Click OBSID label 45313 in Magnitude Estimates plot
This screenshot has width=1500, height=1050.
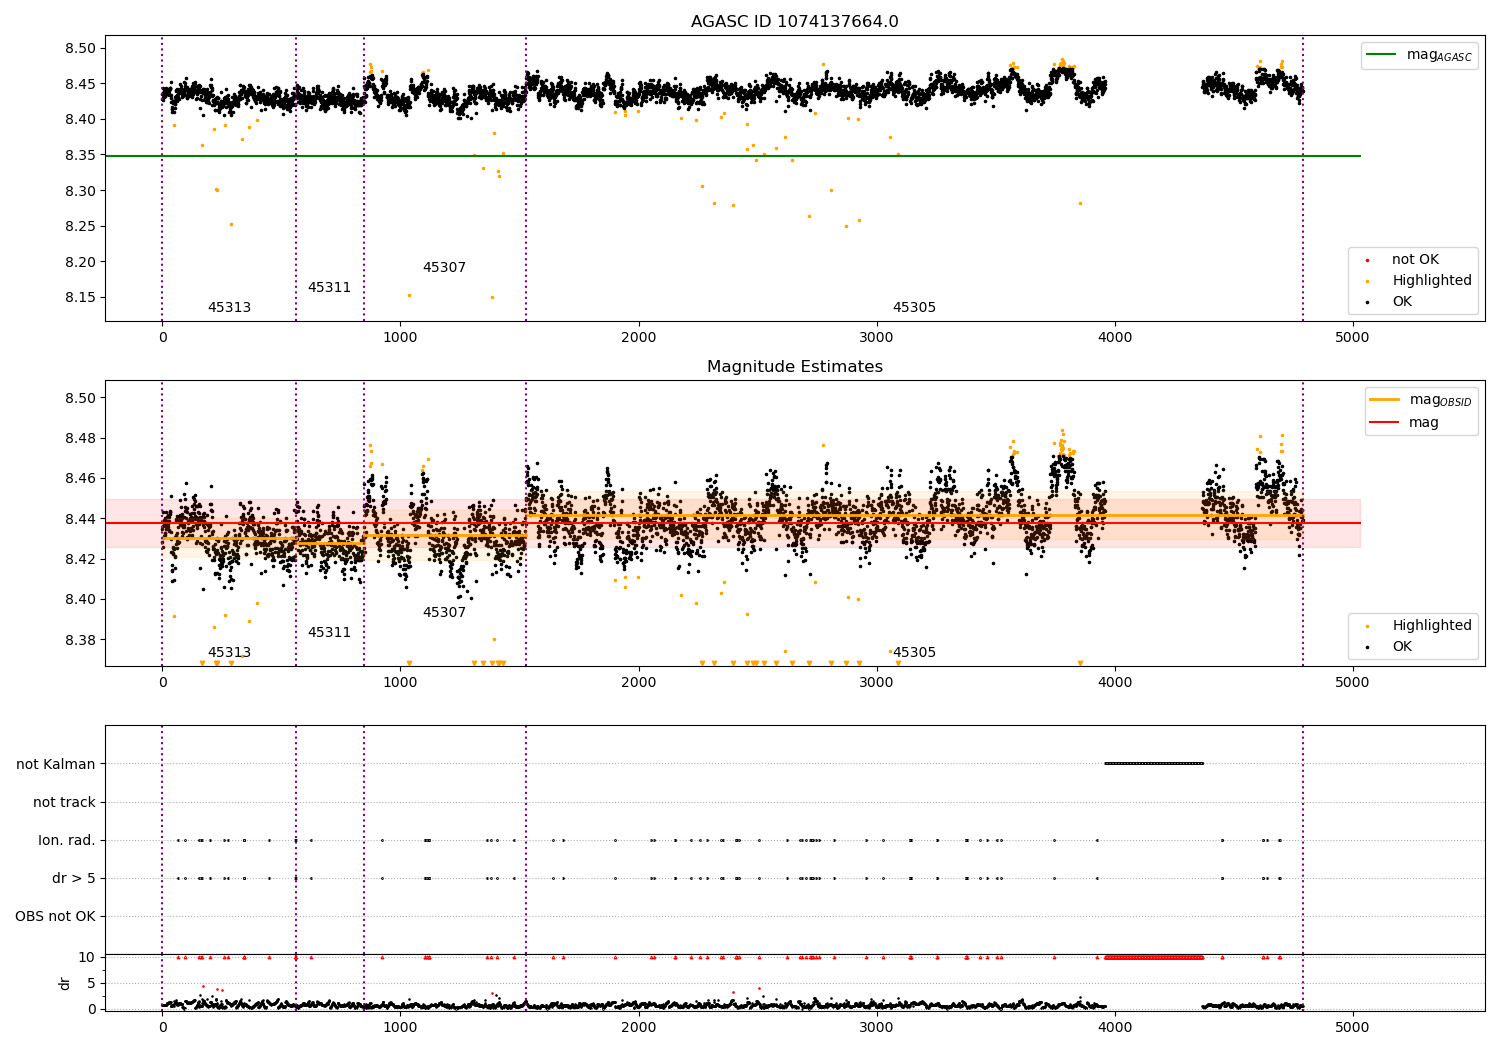click(x=229, y=653)
